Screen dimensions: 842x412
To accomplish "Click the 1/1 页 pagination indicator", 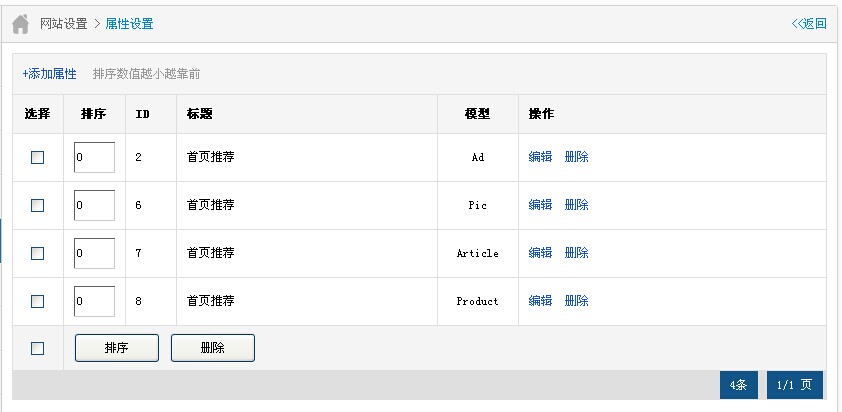I will point(795,385).
